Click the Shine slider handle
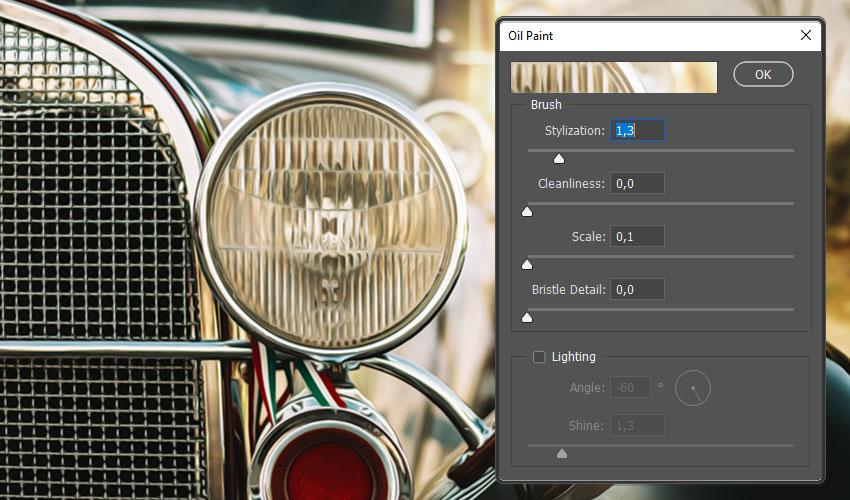The height and width of the screenshot is (500, 850). 562,453
